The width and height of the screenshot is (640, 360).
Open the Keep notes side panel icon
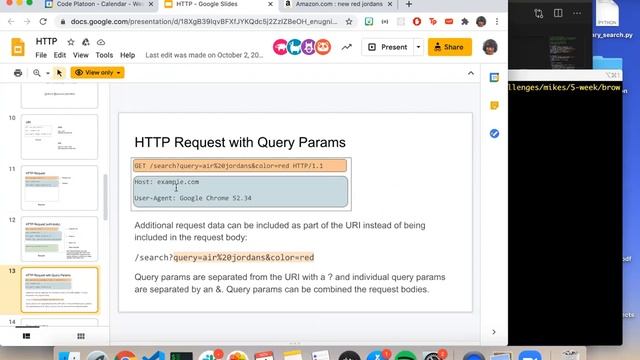point(494,106)
